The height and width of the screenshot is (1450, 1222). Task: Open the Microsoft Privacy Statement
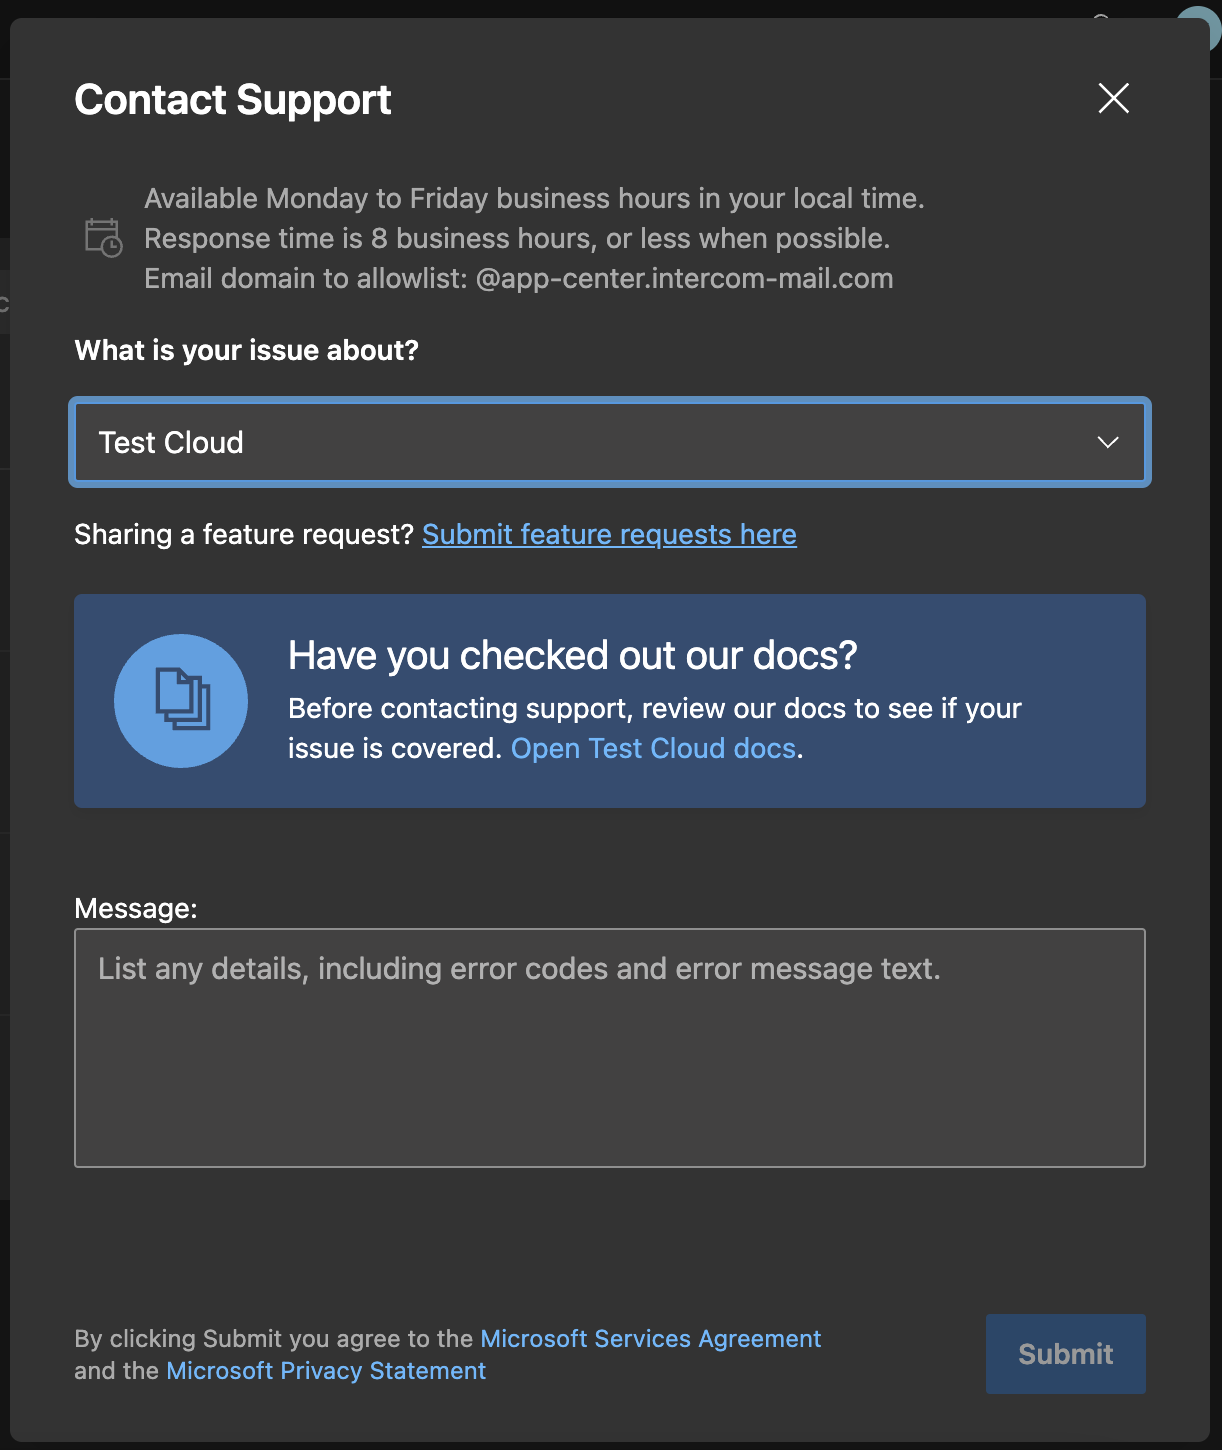326,1371
